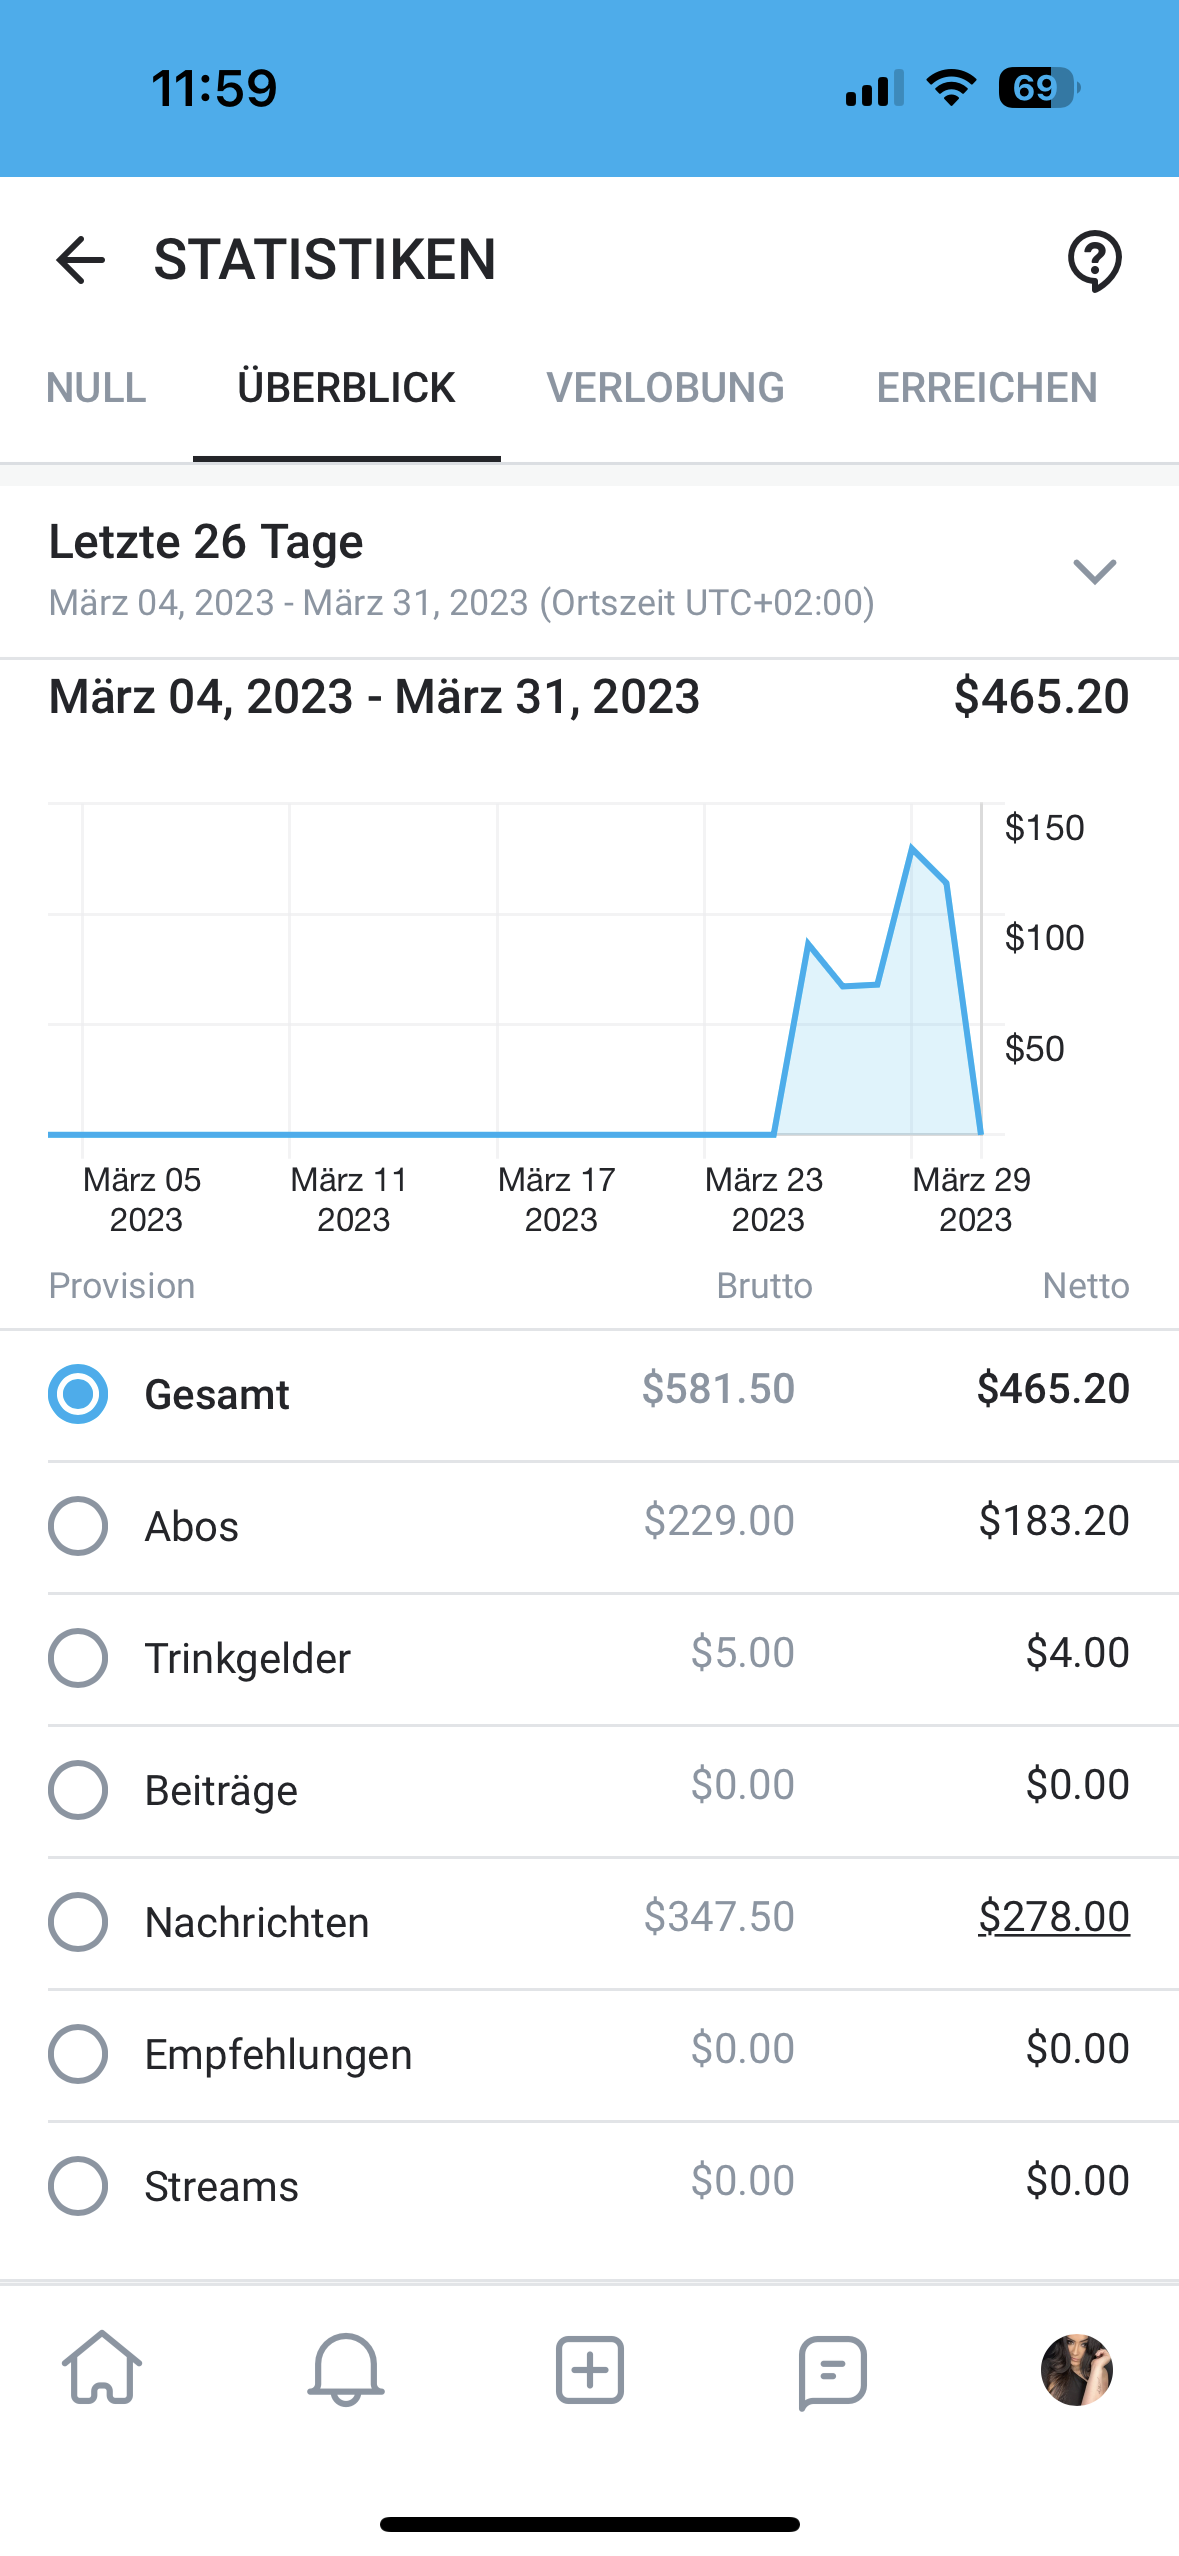This screenshot has height=2556, width=1179.
Task: Open the messages chat icon
Action: click(x=833, y=2370)
